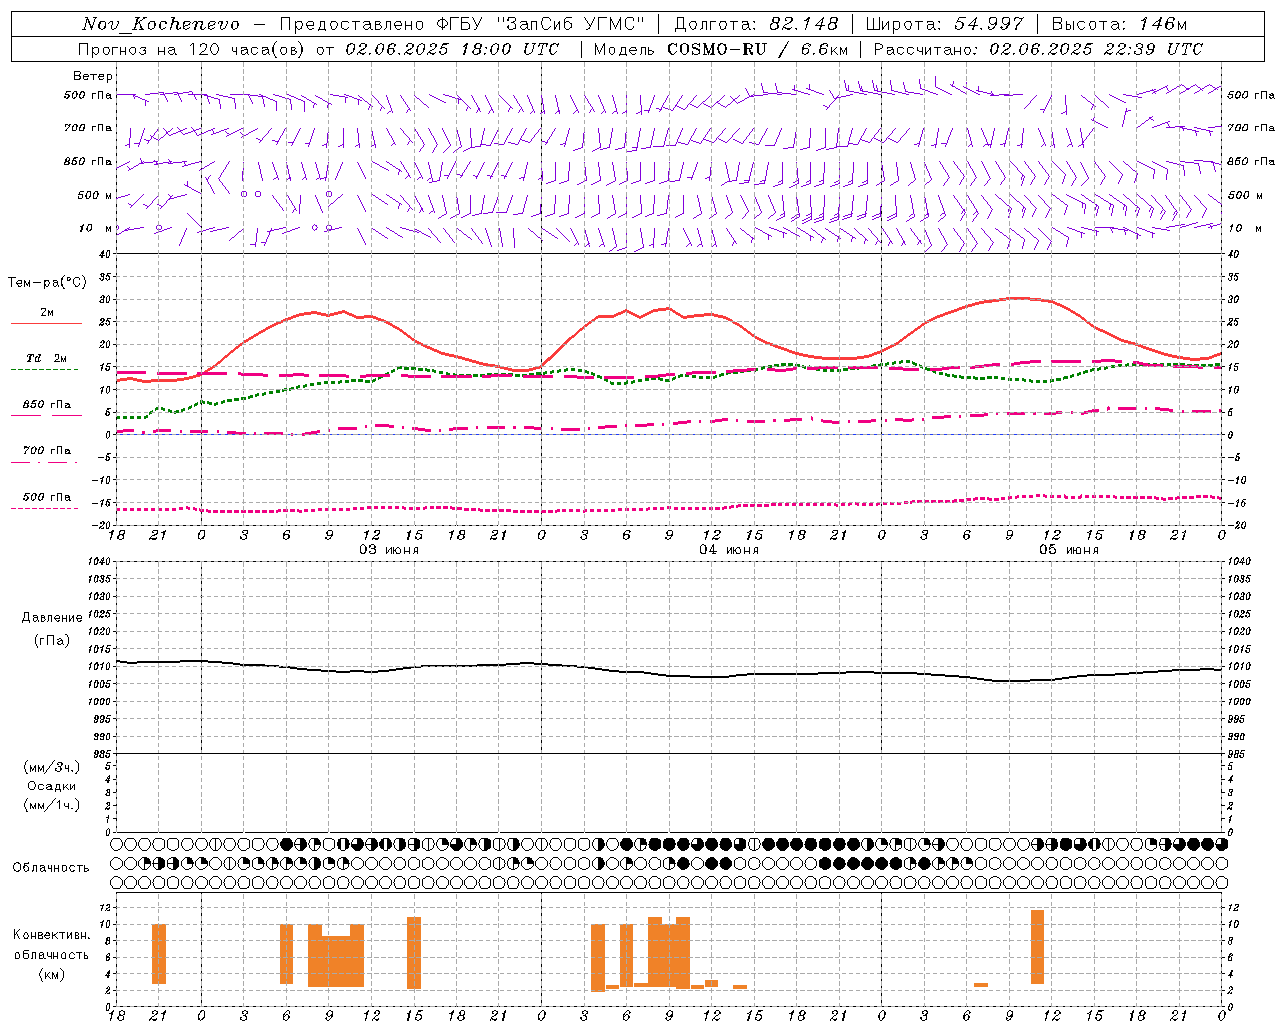Screen dimensions: 1280x1024
Task: Click the model name COSMO-RU / 6.6км
Action: [x=757, y=49]
